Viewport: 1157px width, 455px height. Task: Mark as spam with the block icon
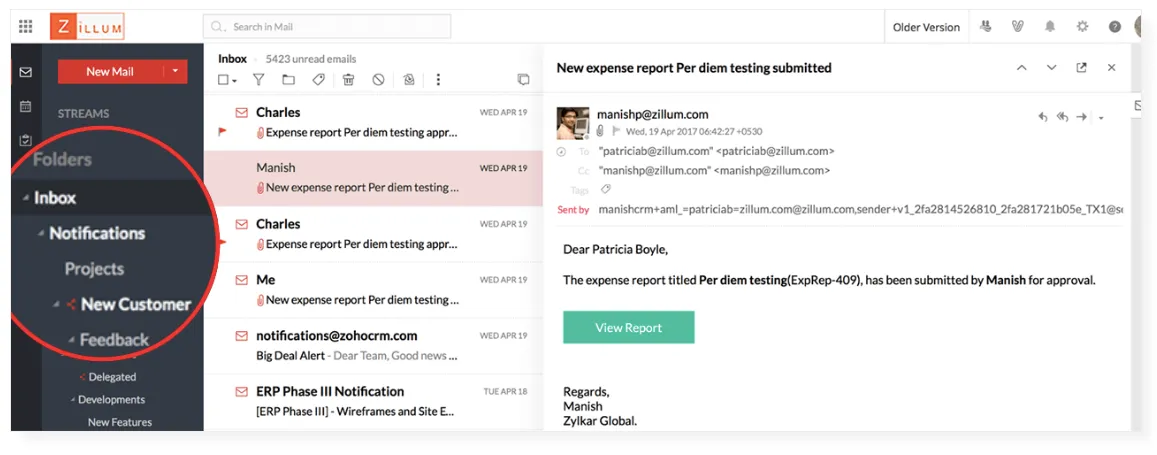pyautogui.click(x=378, y=80)
